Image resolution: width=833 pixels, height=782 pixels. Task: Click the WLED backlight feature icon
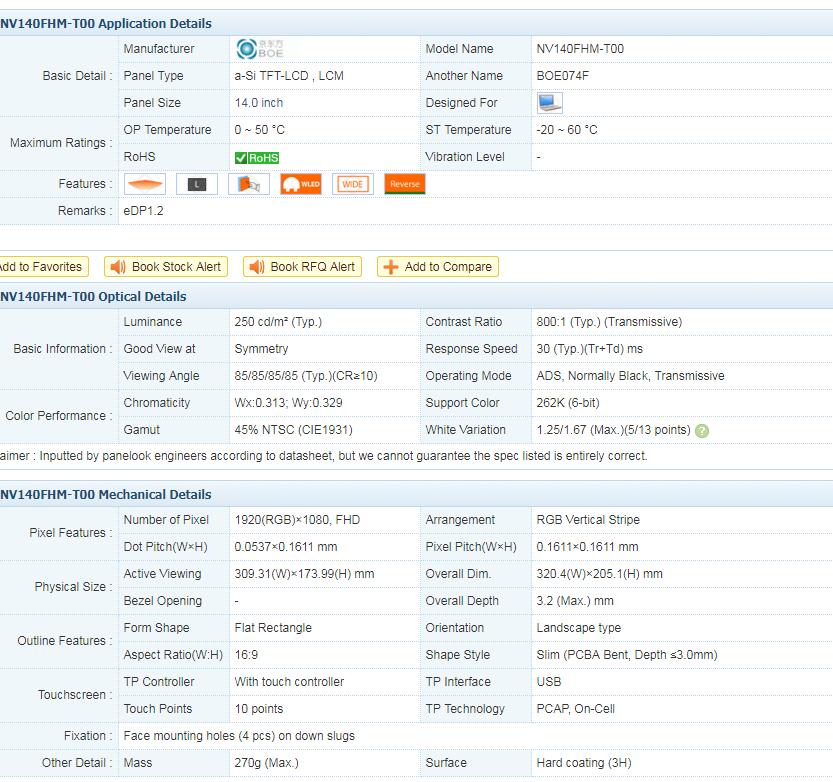(301, 184)
